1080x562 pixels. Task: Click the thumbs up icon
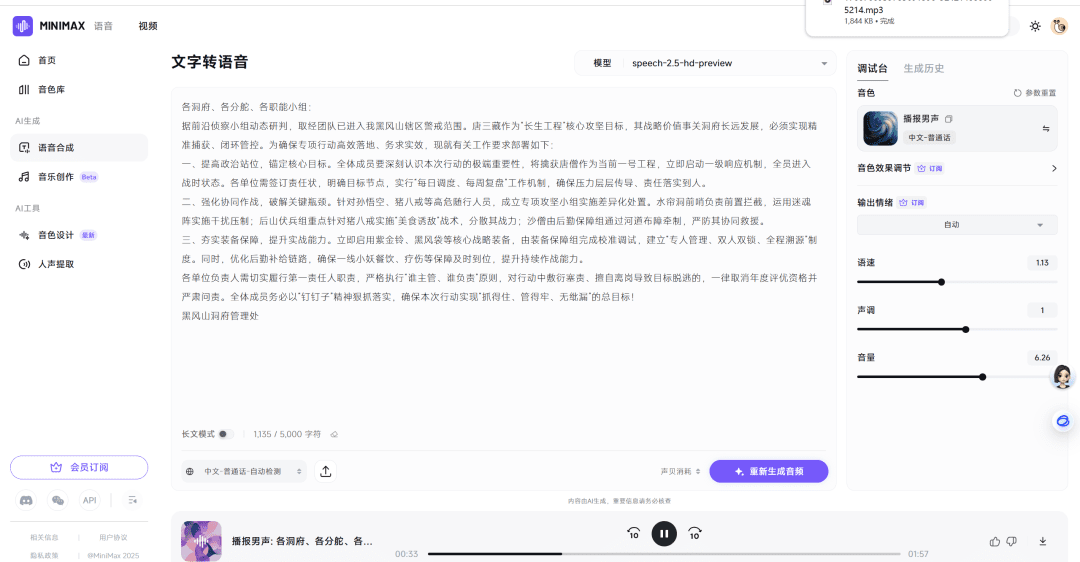coord(994,541)
